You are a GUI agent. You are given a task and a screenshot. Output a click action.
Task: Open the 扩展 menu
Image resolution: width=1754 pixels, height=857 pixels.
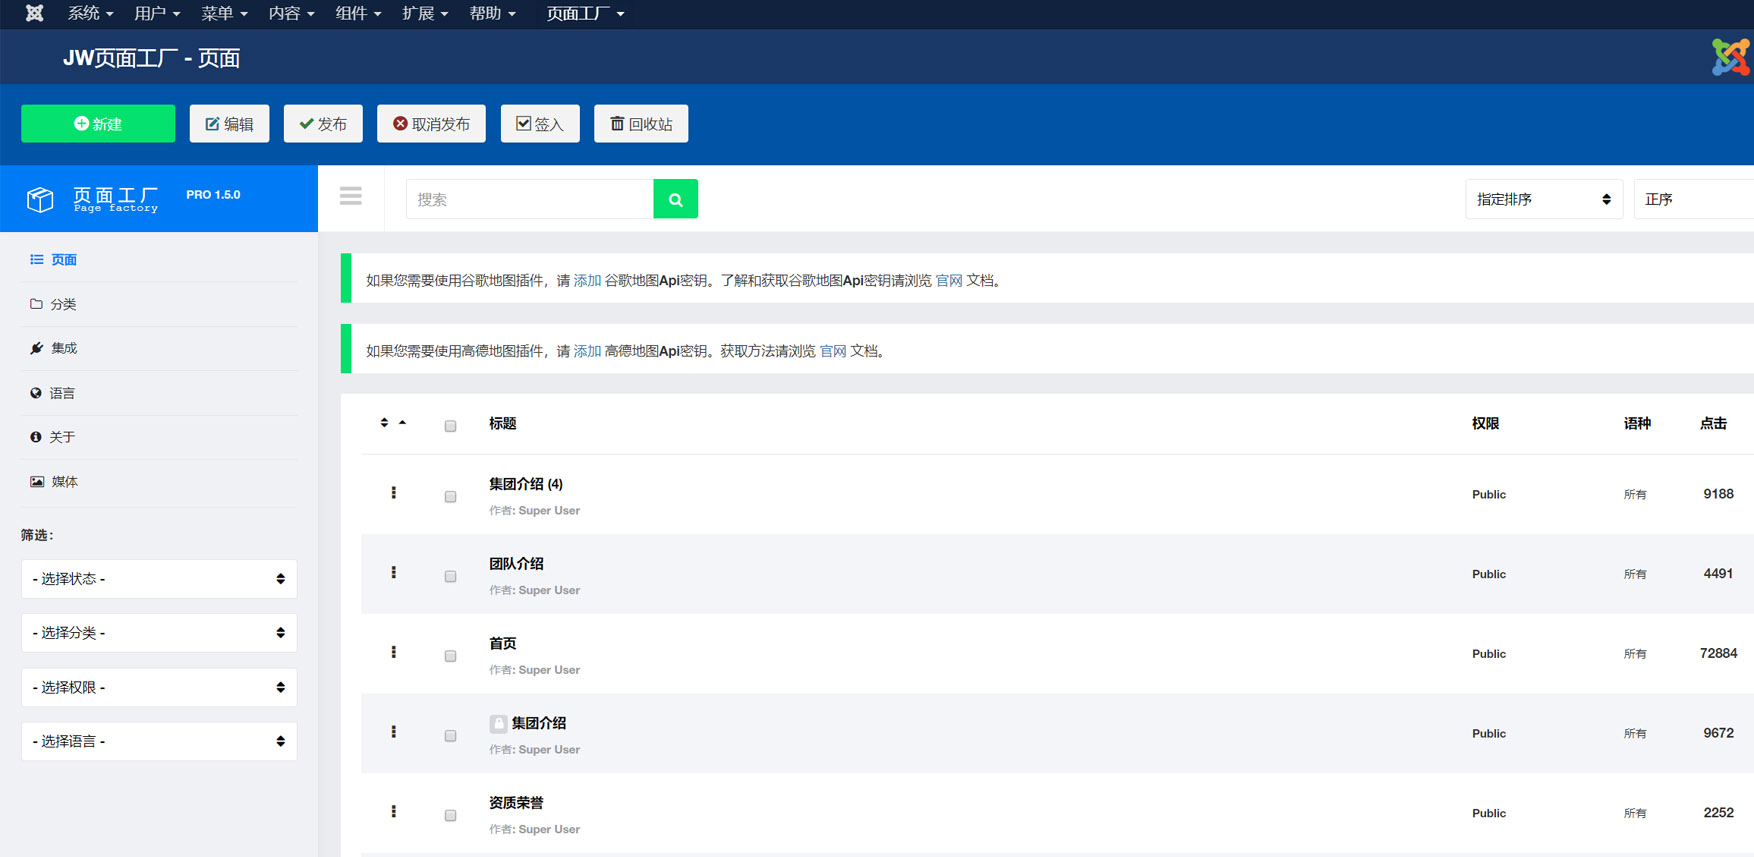[425, 13]
